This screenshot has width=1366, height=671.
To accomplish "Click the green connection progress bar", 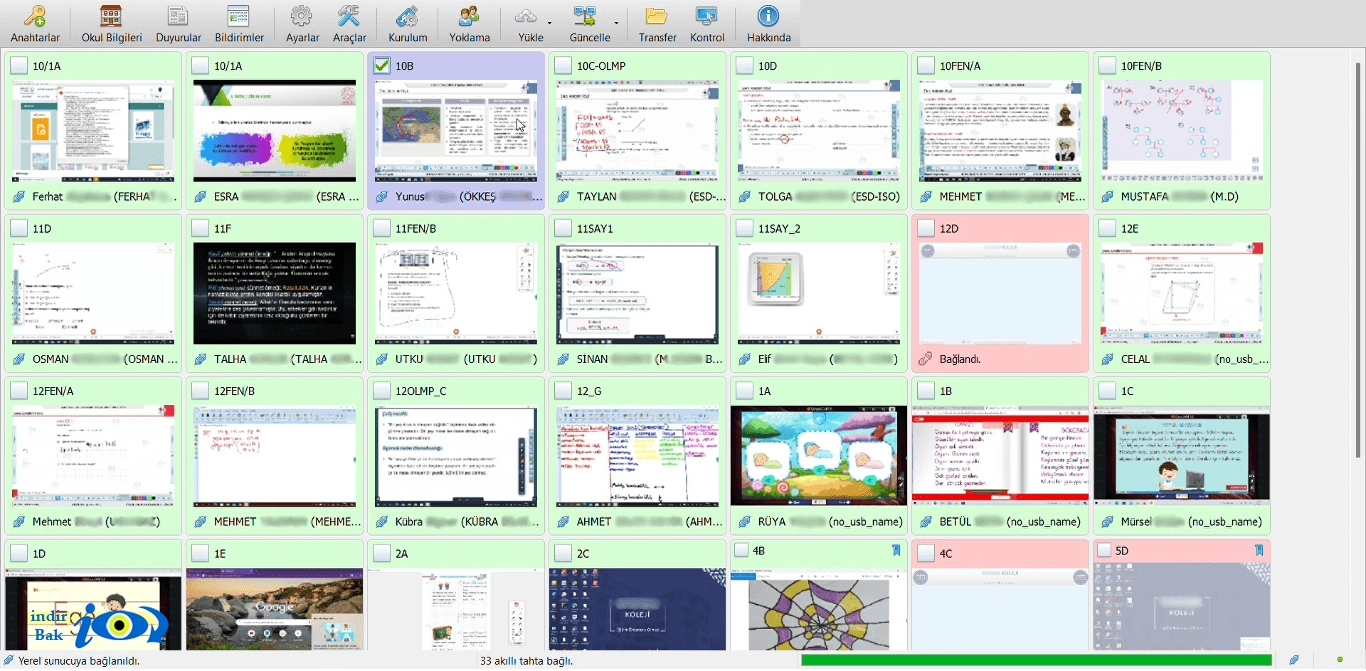I will coord(1036,660).
